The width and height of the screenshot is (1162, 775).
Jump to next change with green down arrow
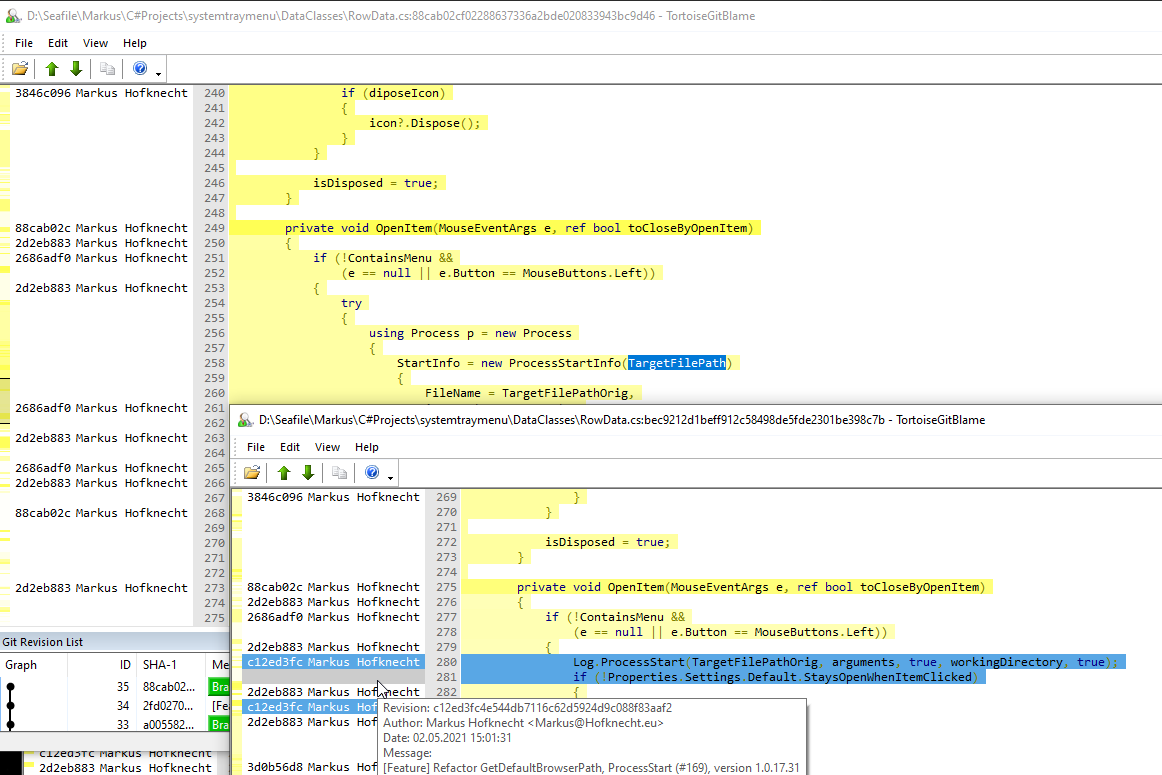[x=76, y=68]
